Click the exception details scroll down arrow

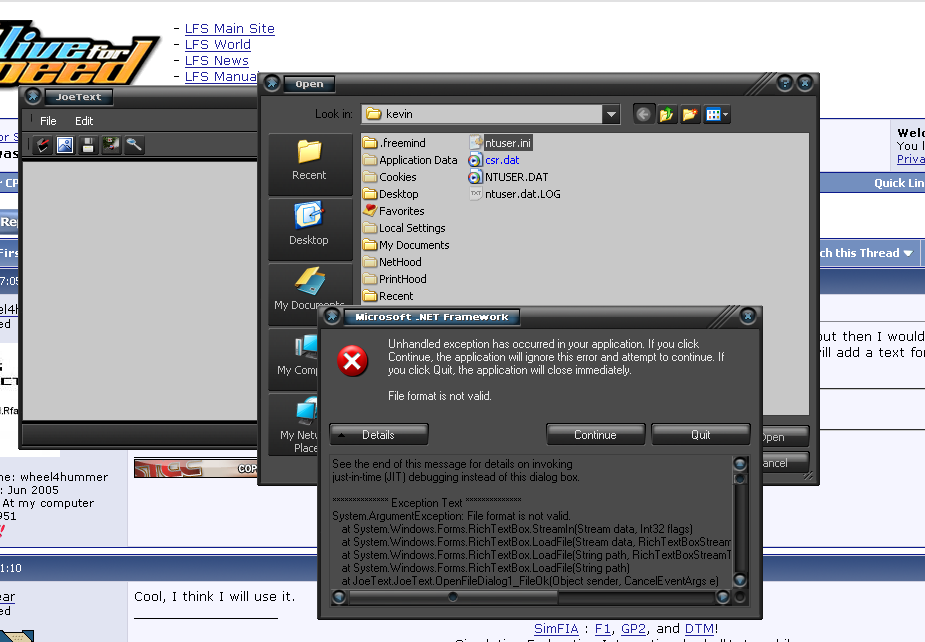point(740,579)
